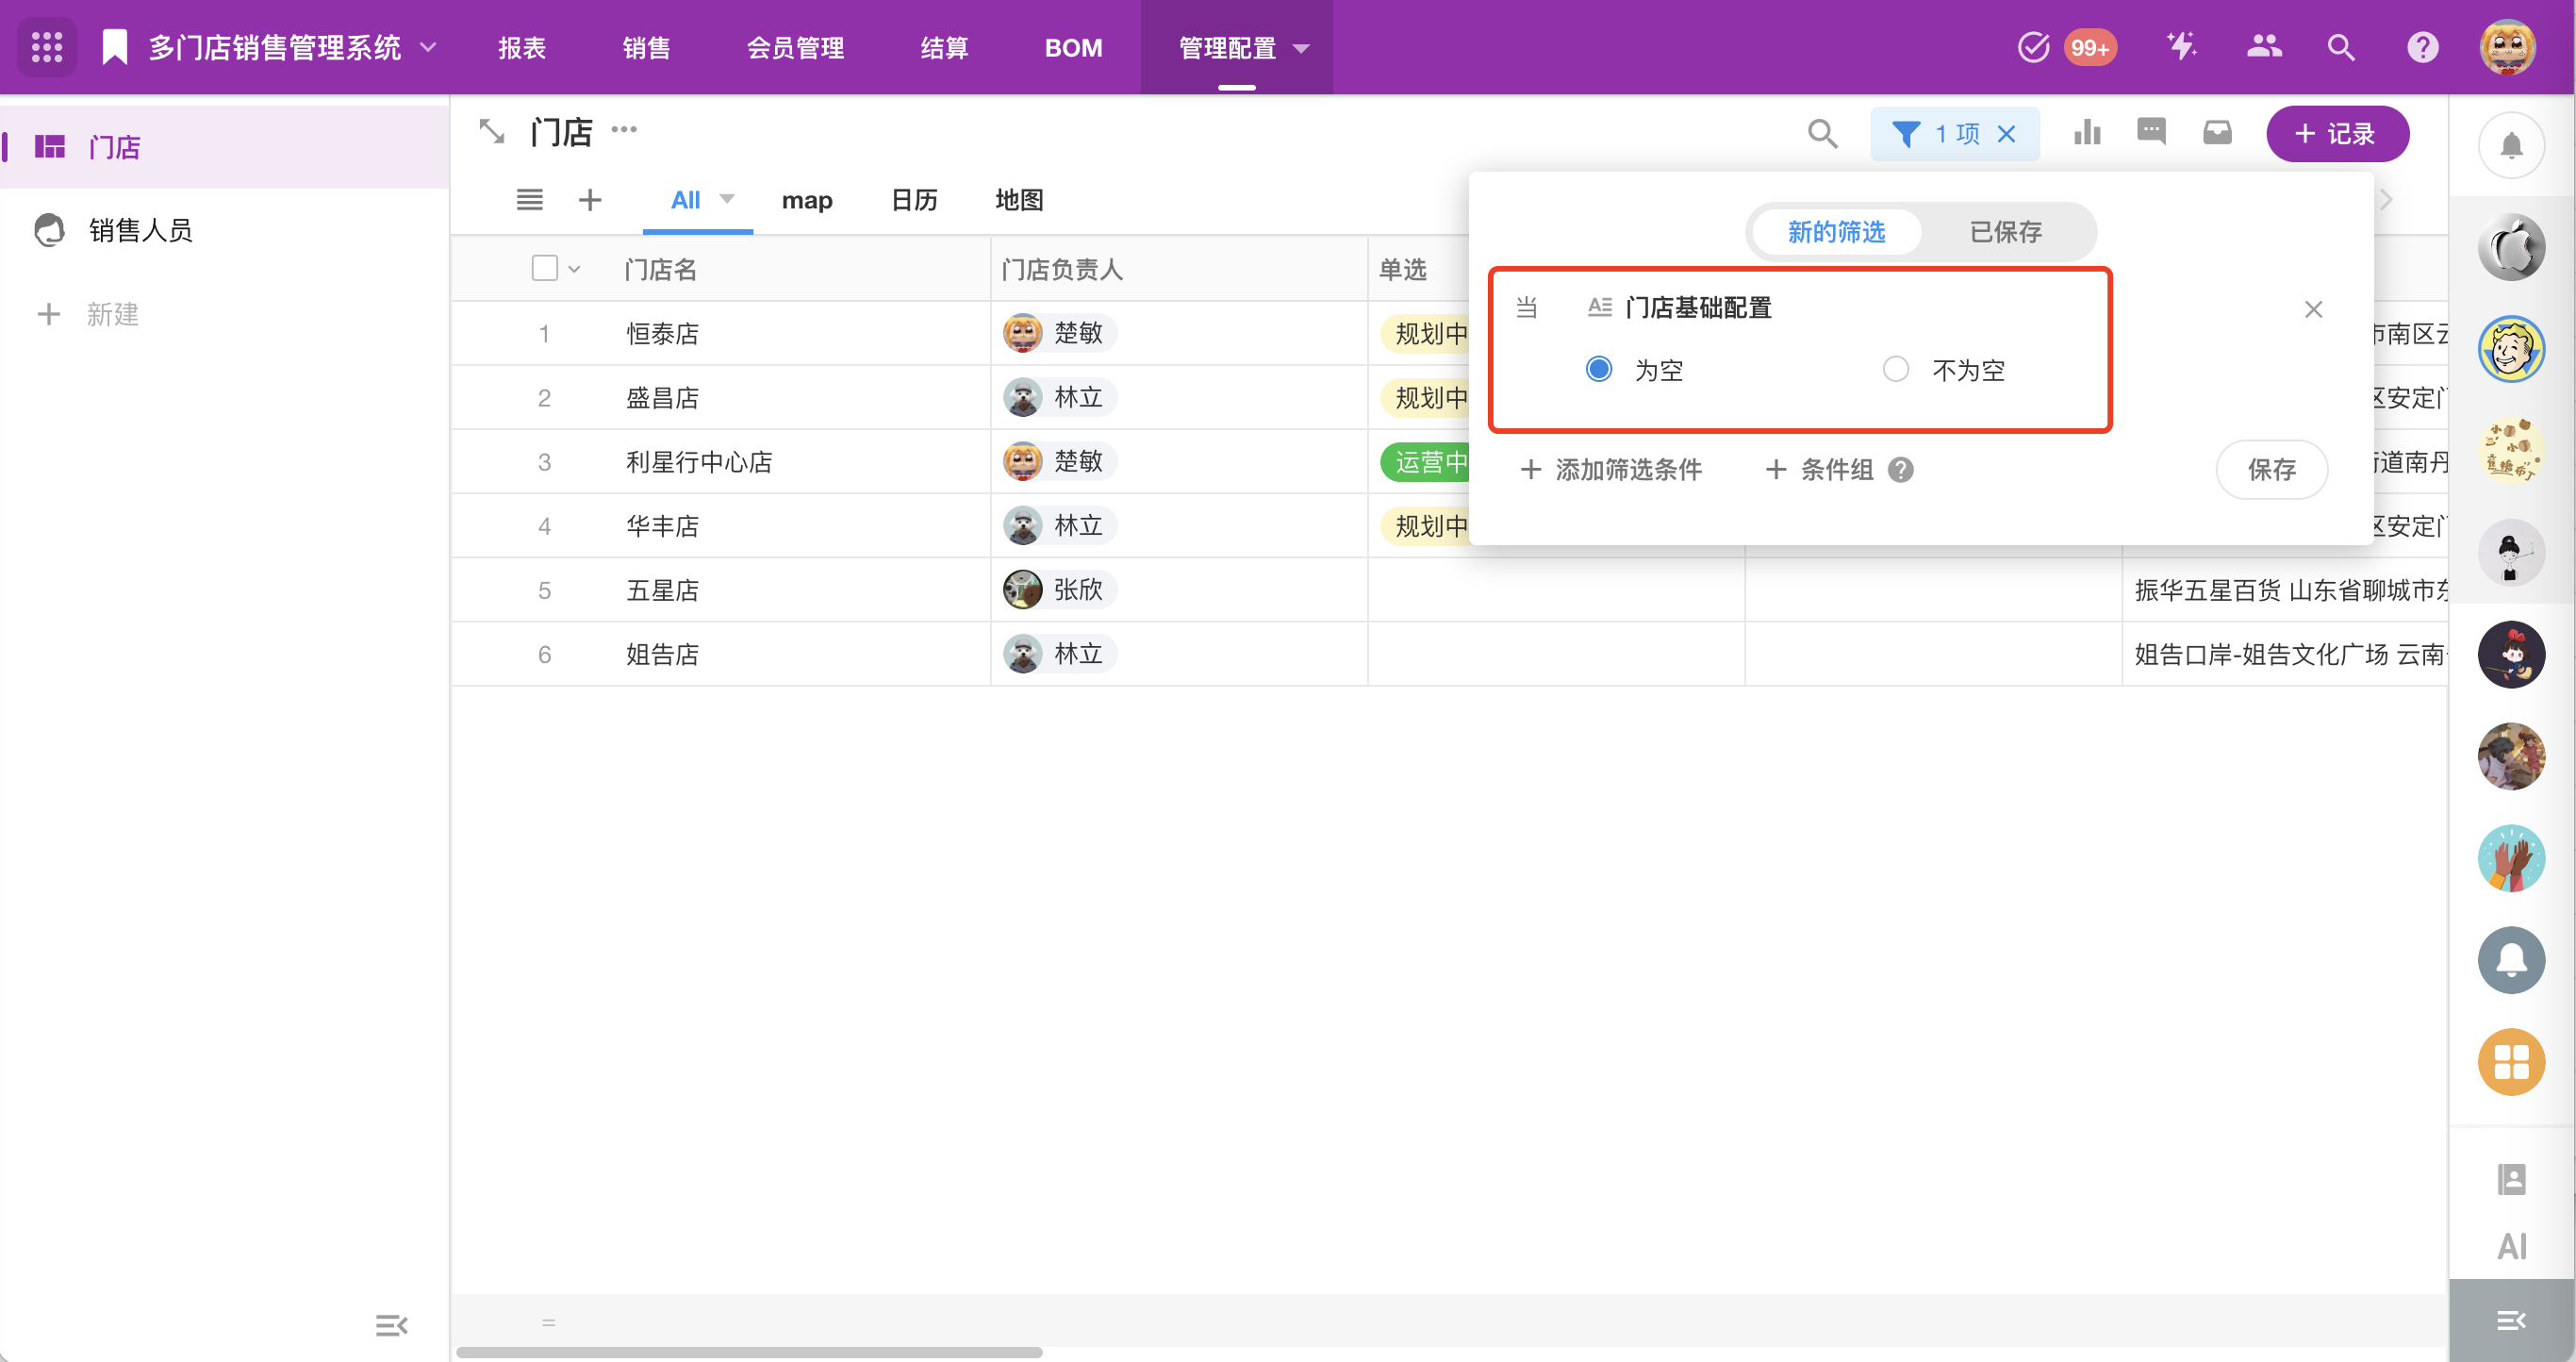Open the contacts people icon in the header
The width and height of the screenshot is (2576, 1362).
point(2264,47)
